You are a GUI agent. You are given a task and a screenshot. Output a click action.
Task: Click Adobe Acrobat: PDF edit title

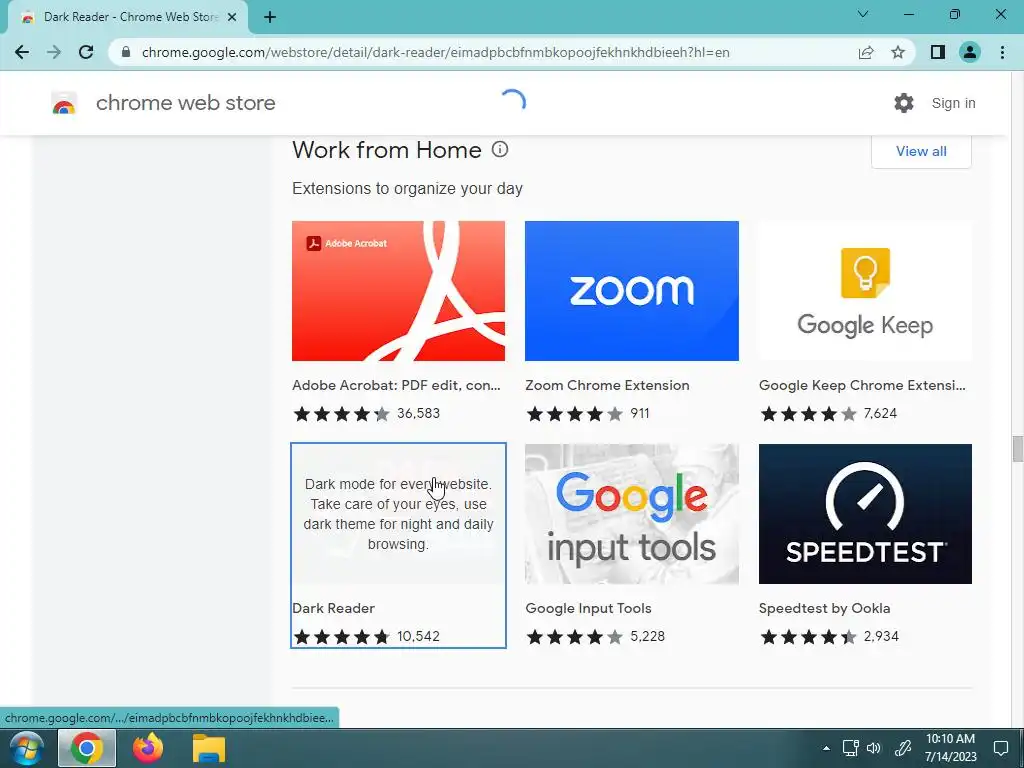pyautogui.click(x=396, y=385)
